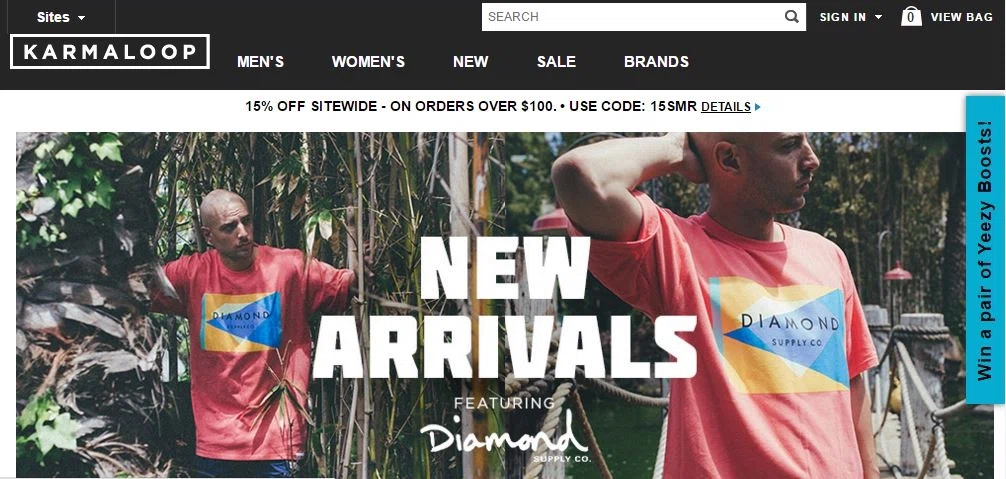Open the Sale section
1006x479 pixels.
[556, 62]
